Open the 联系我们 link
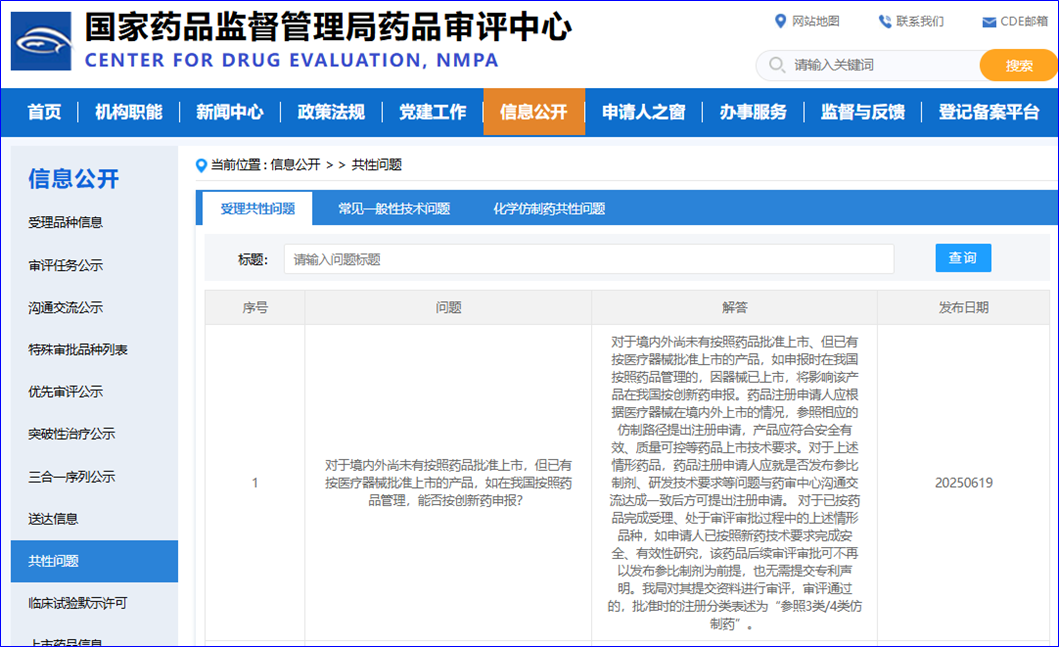1059x647 pixels. click(x=920, y=22)
